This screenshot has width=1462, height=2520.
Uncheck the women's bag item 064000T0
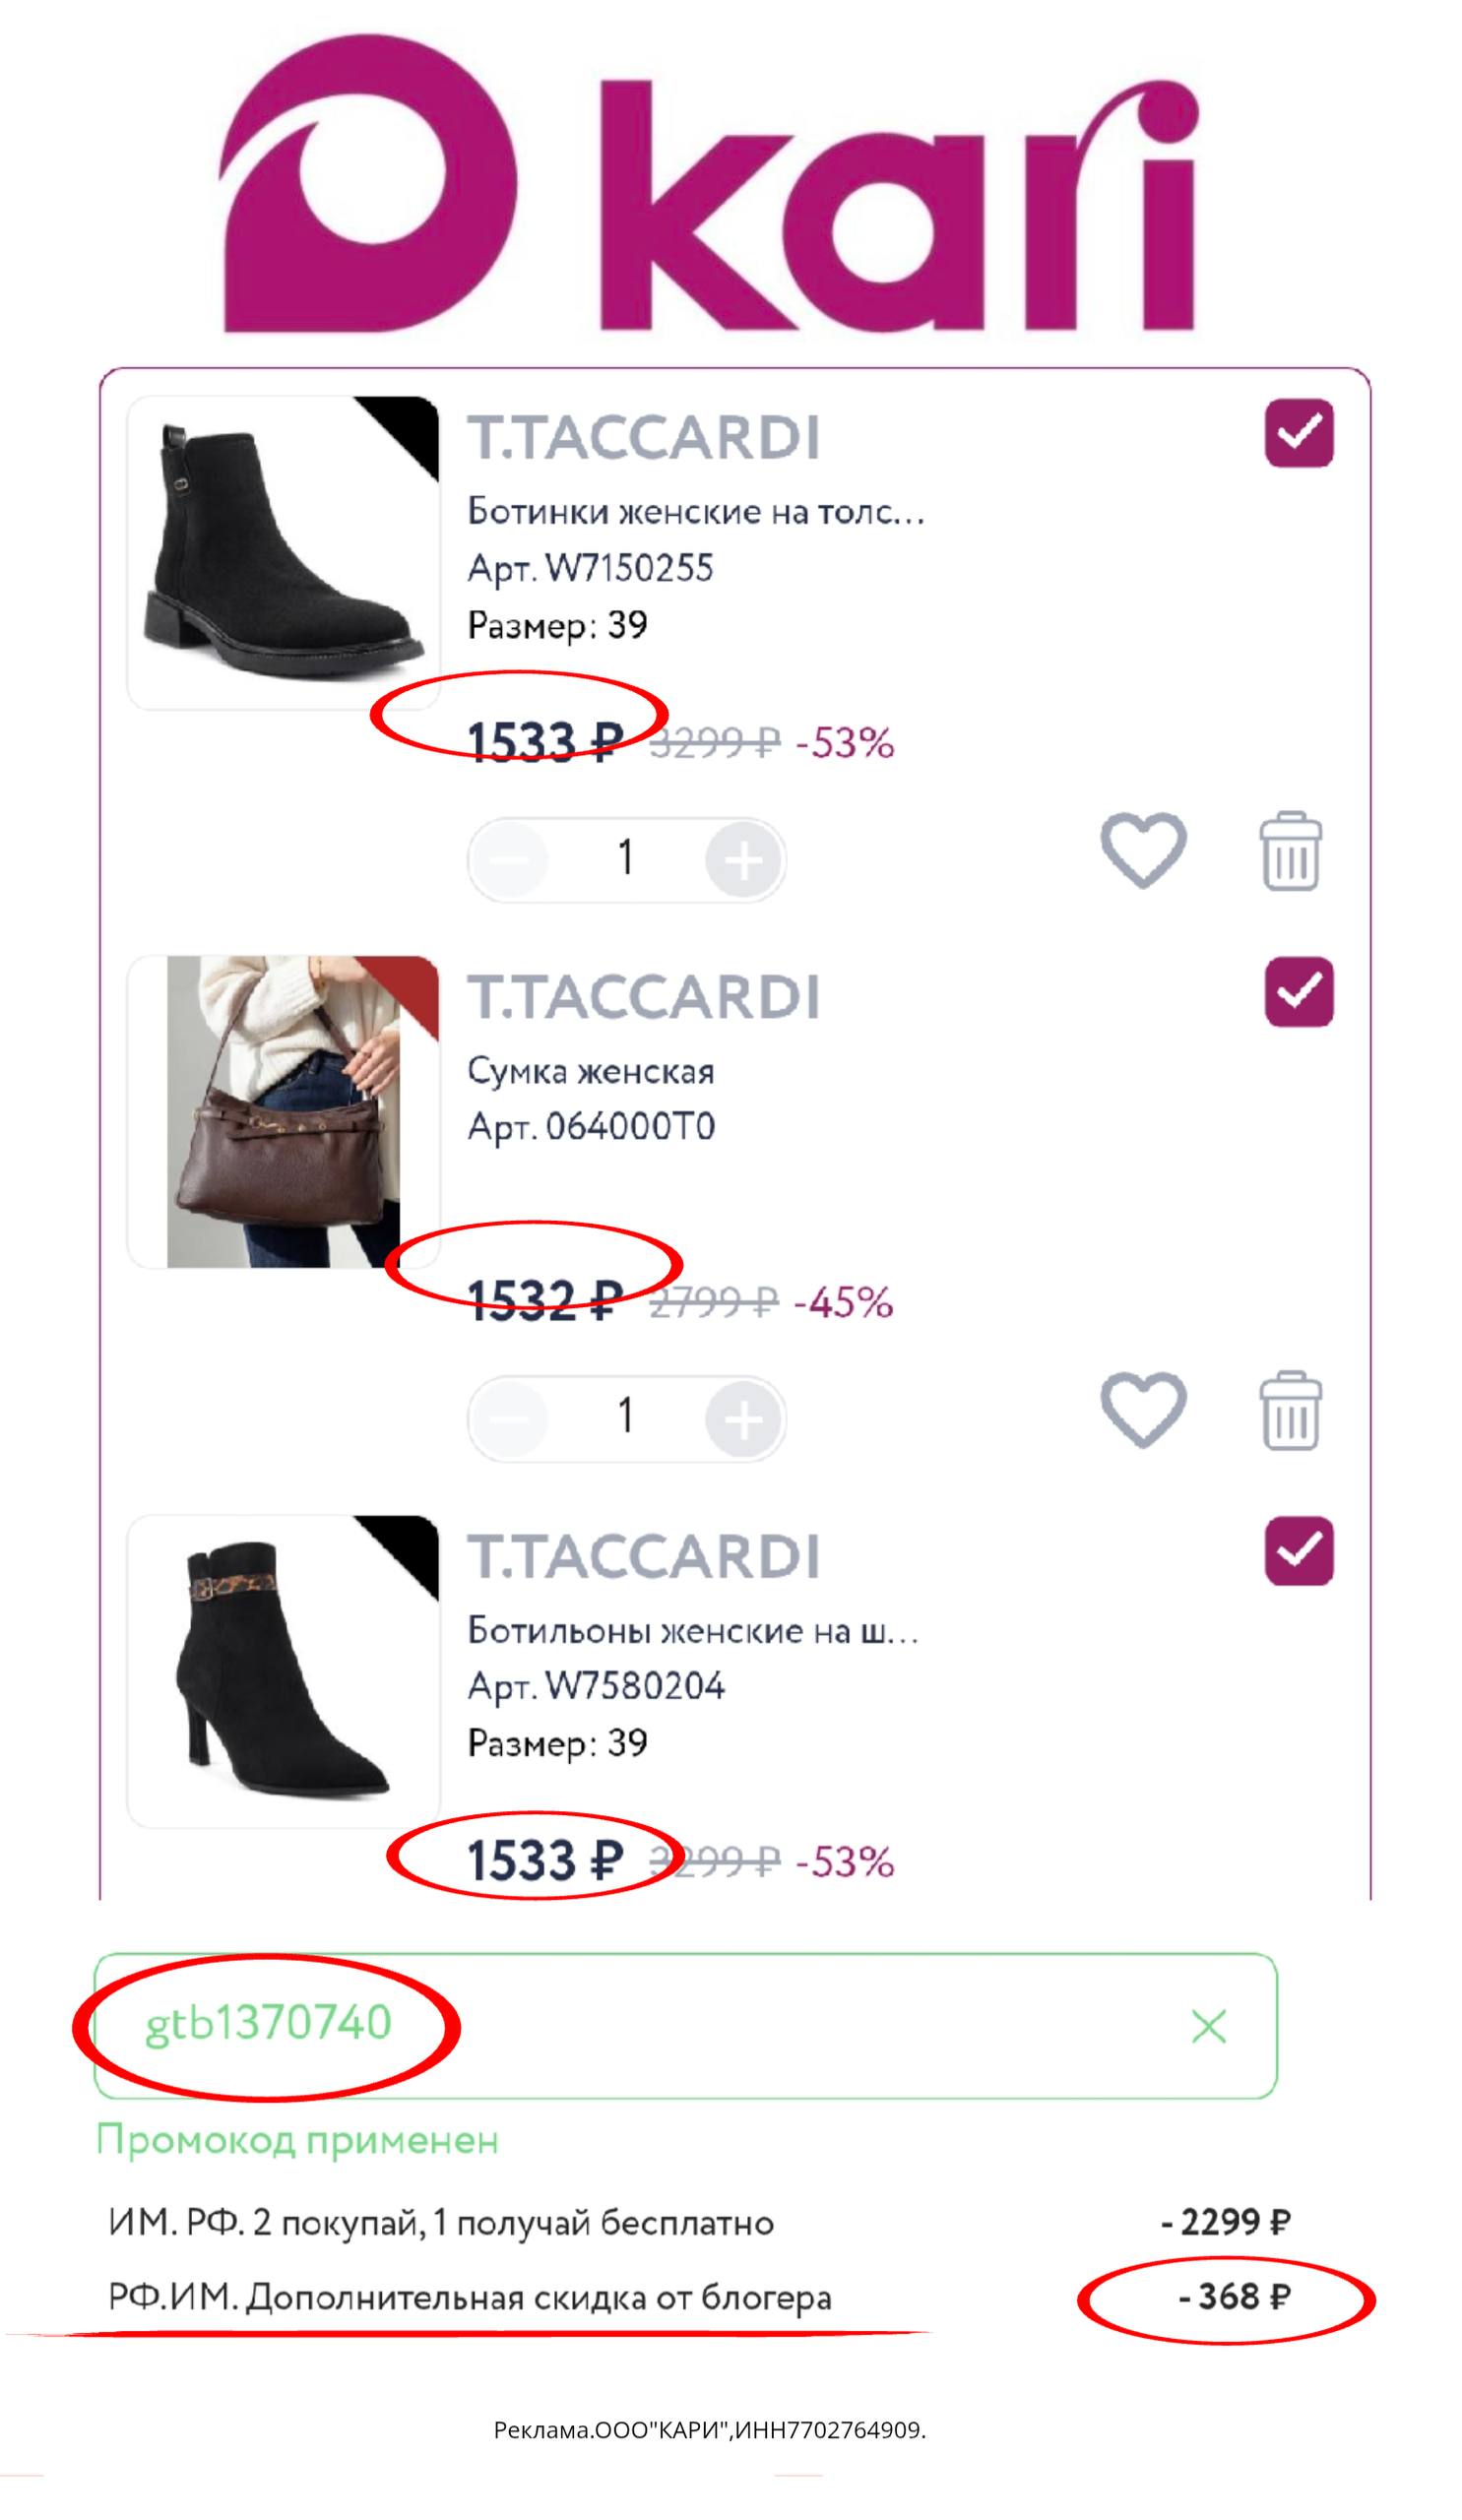pos(1298,991)
